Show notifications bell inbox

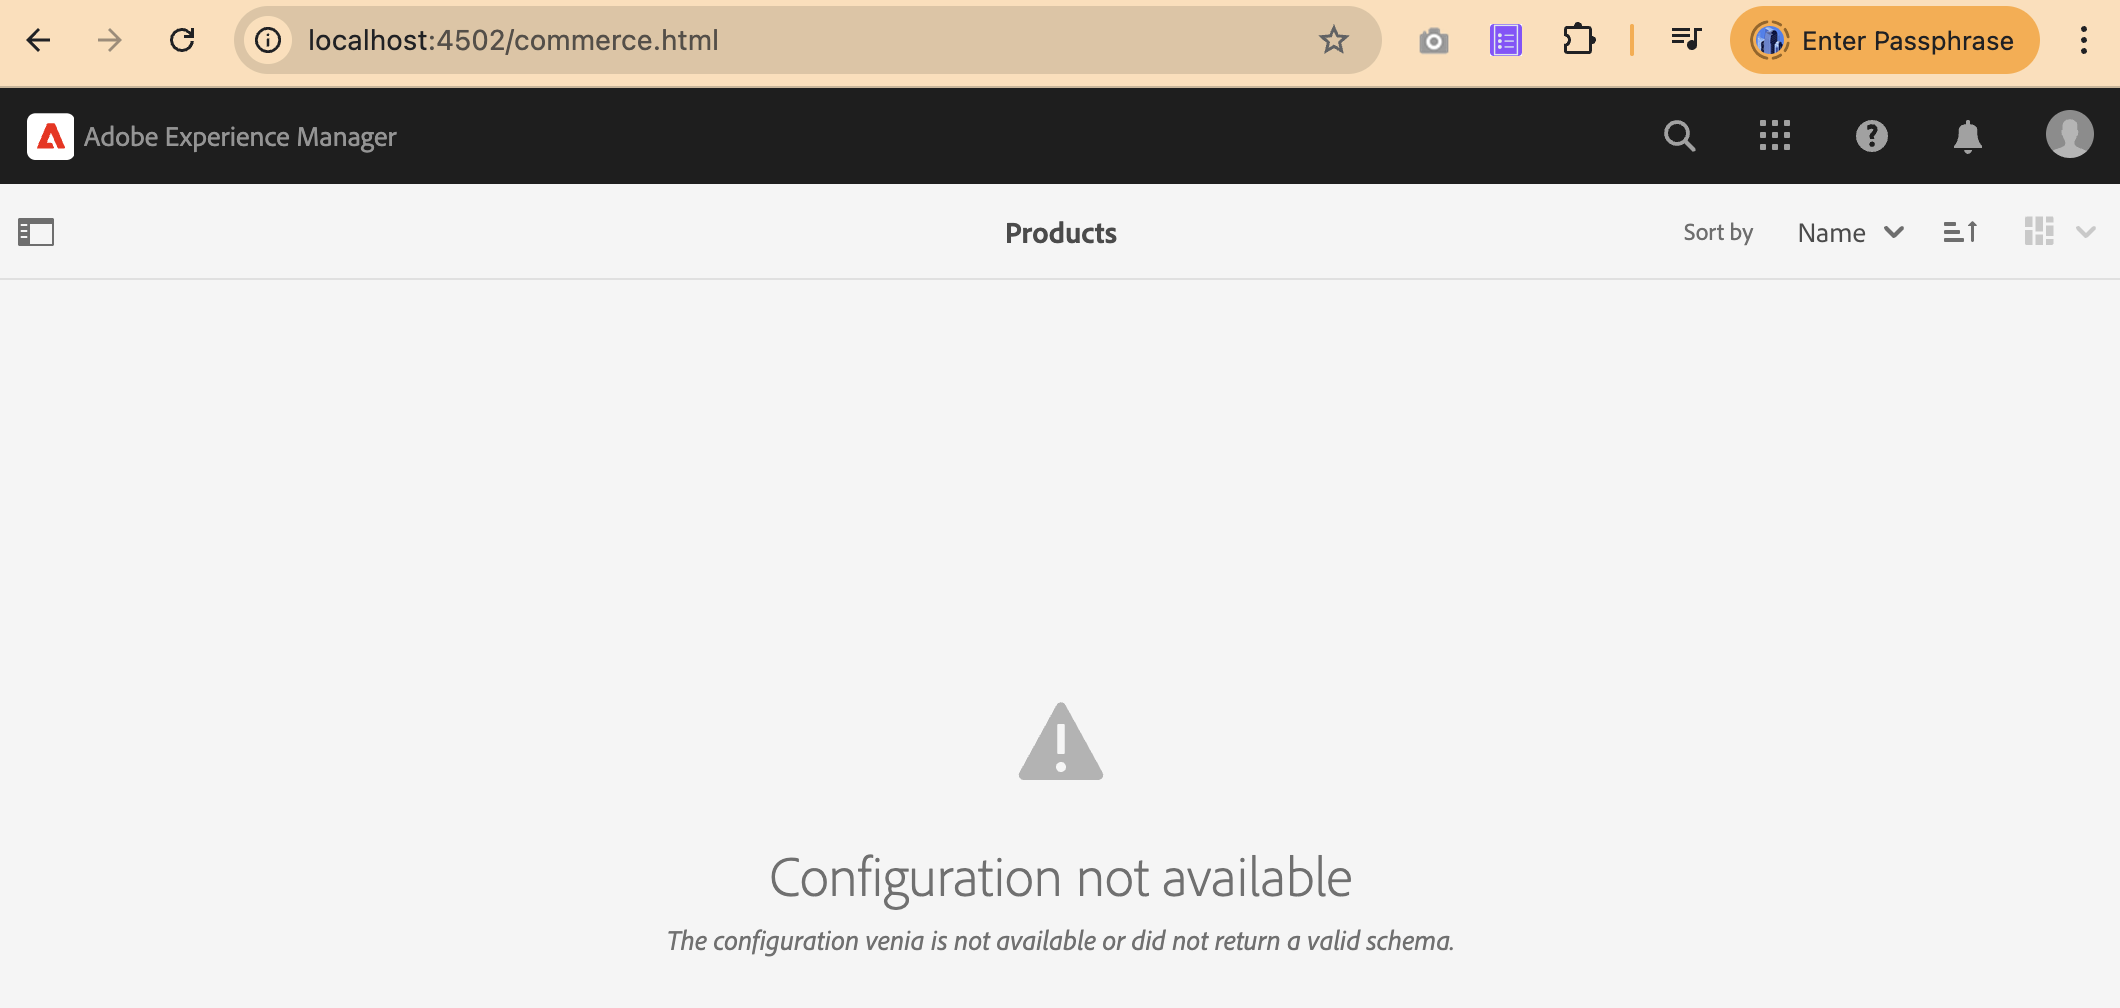coord(1967,136)
